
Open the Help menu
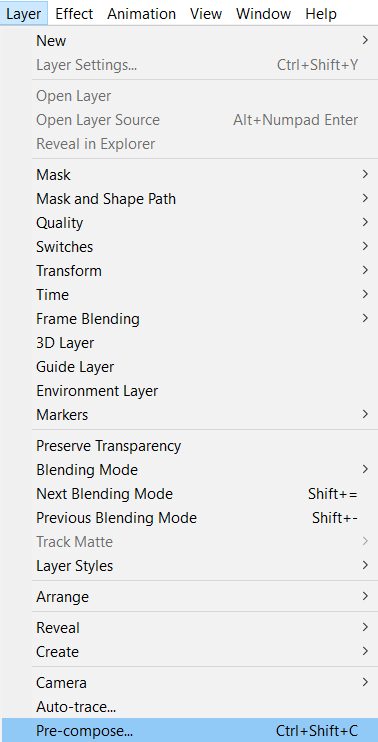321,14
